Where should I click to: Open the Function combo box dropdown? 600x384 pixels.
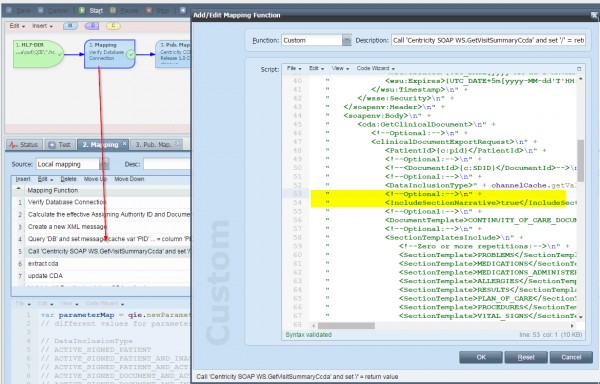pos(347,40)
